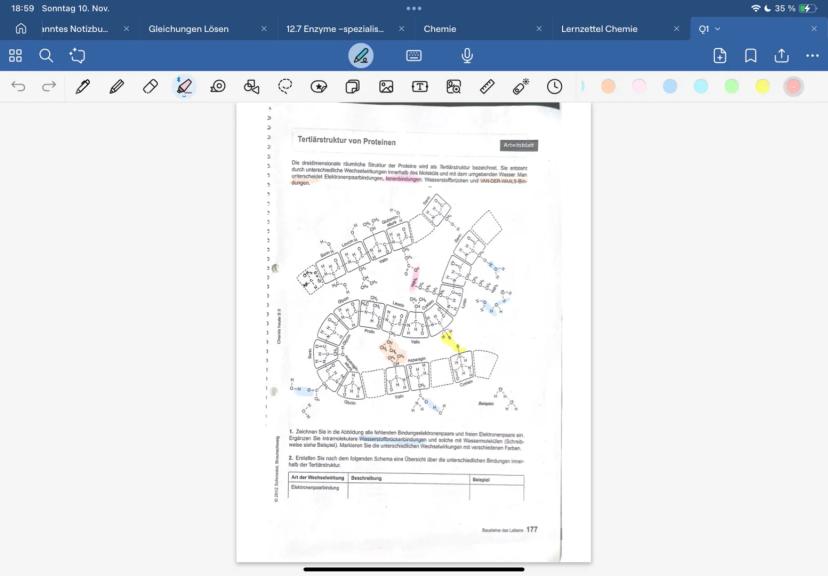Switch to keyboard typing mode
The image size is (828, 576).
coord(414,56)
